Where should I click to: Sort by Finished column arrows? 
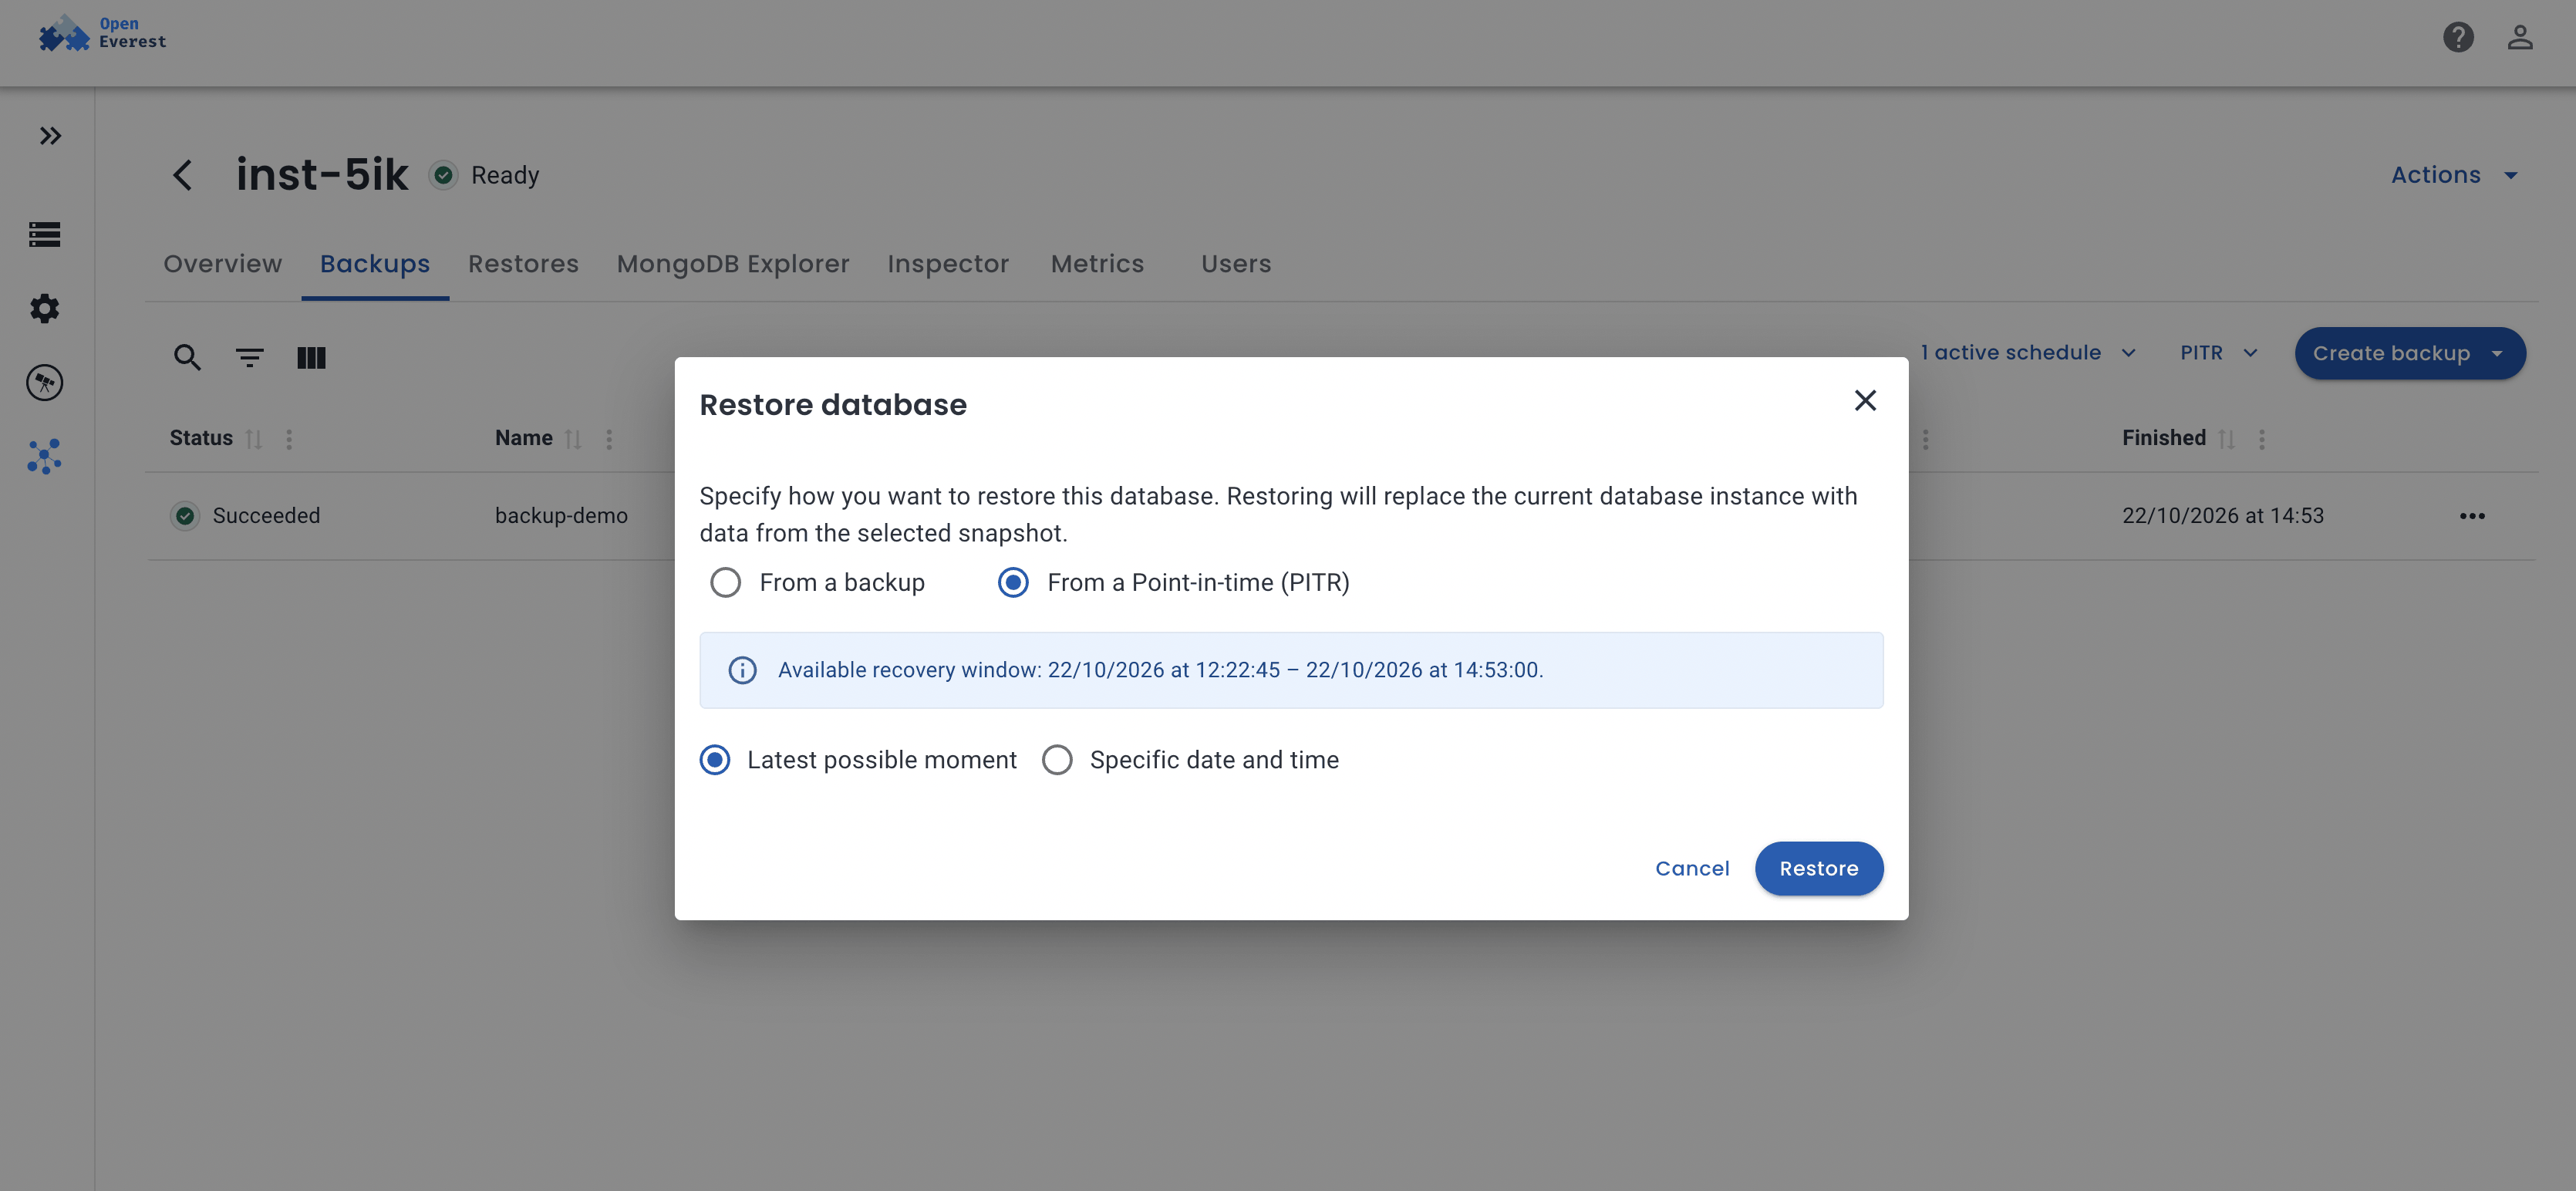click(2226, 439)
